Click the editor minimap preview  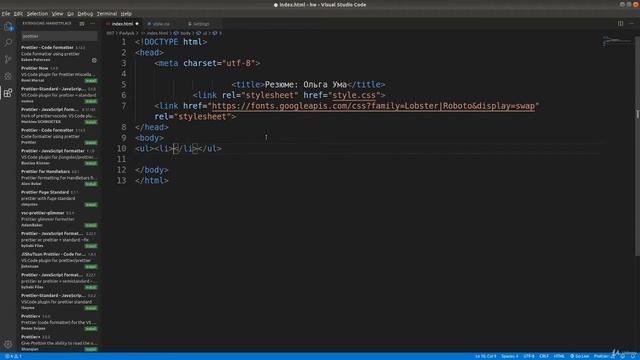(617, 41)
